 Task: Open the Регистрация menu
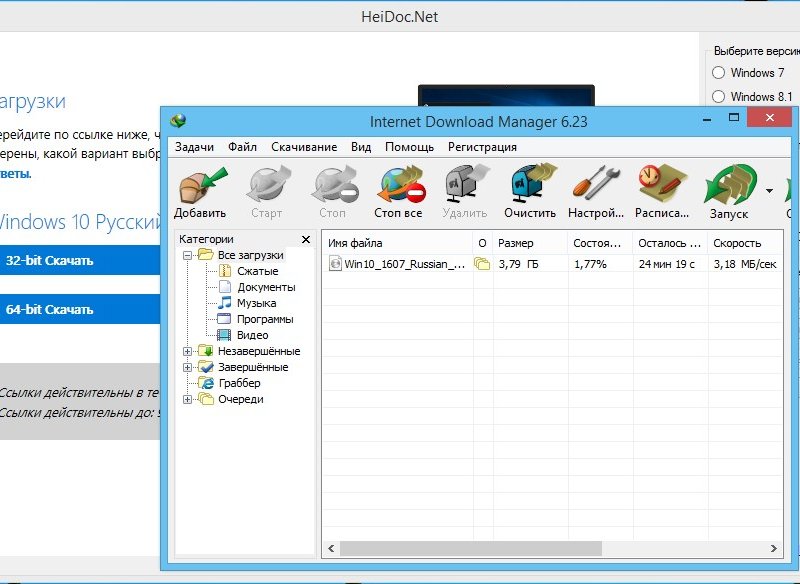(482, 147)
